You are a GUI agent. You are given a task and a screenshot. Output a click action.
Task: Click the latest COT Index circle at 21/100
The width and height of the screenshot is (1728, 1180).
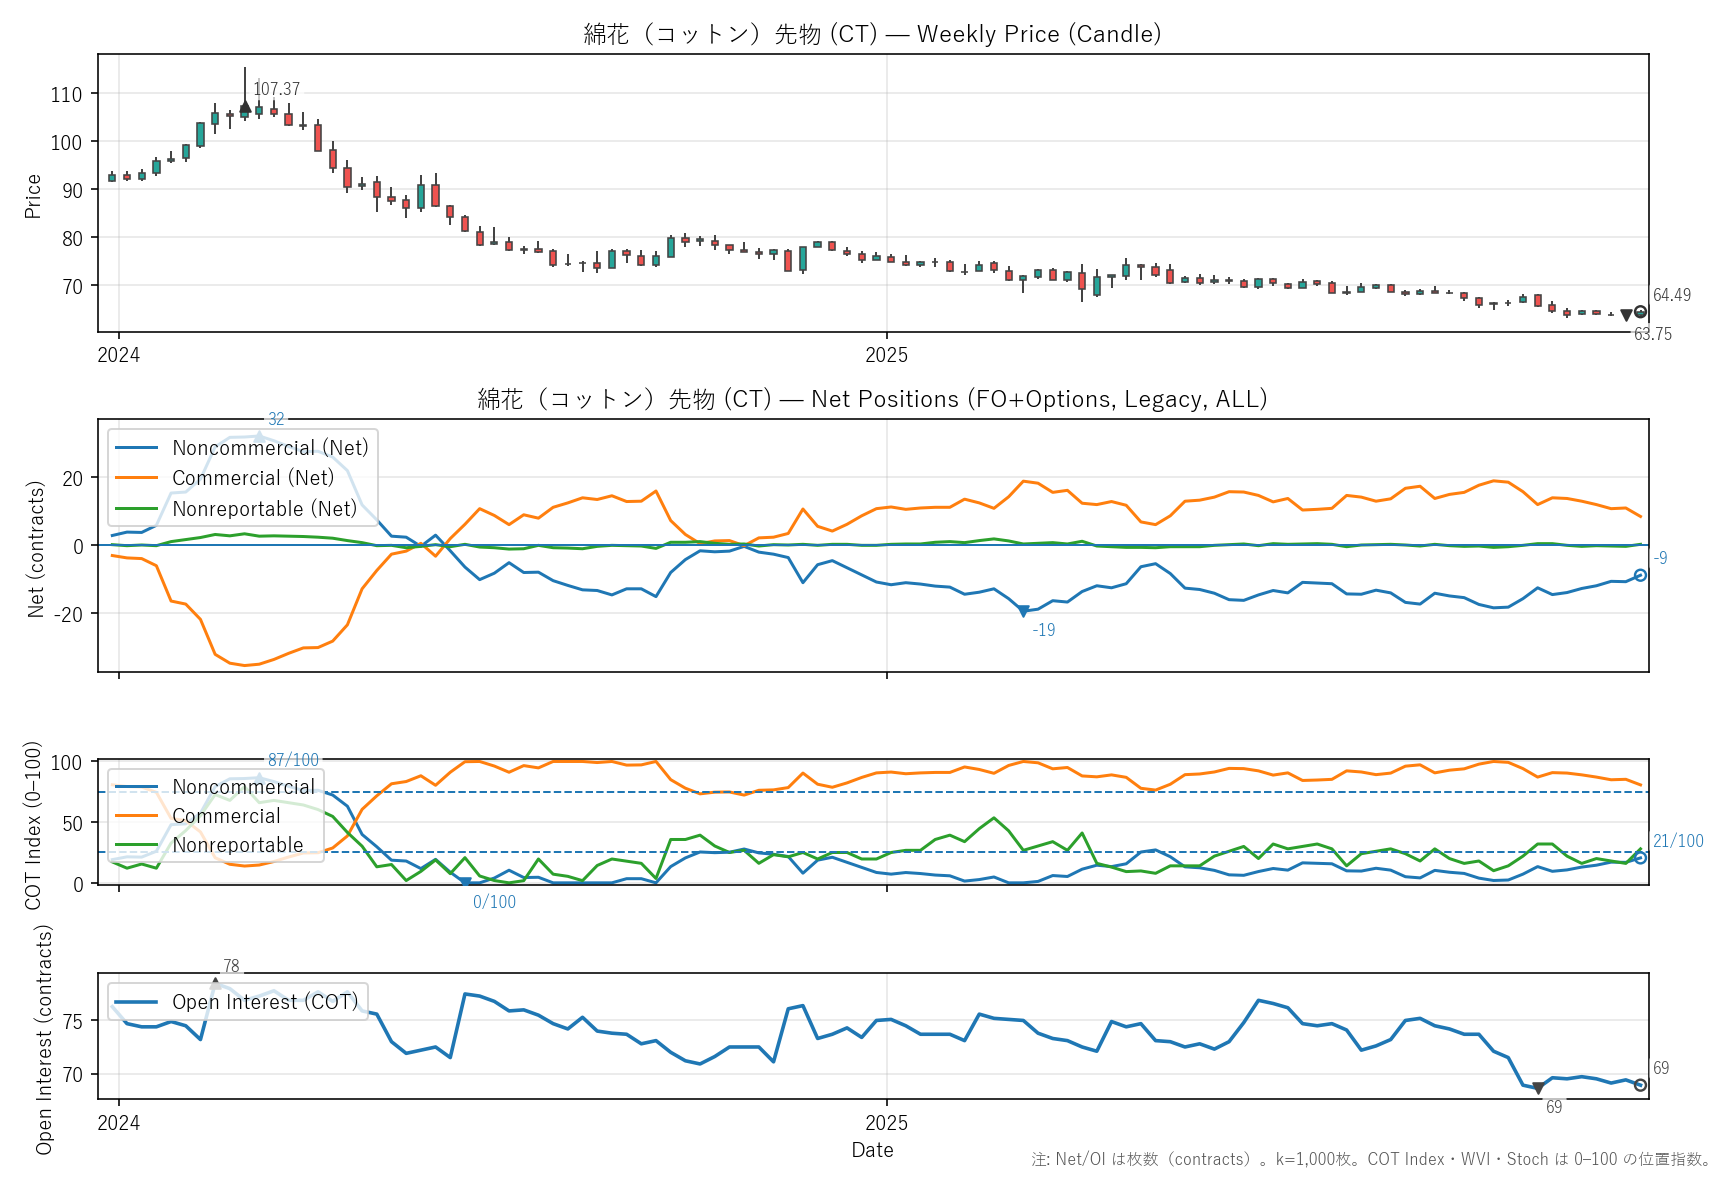(1640, 858)
